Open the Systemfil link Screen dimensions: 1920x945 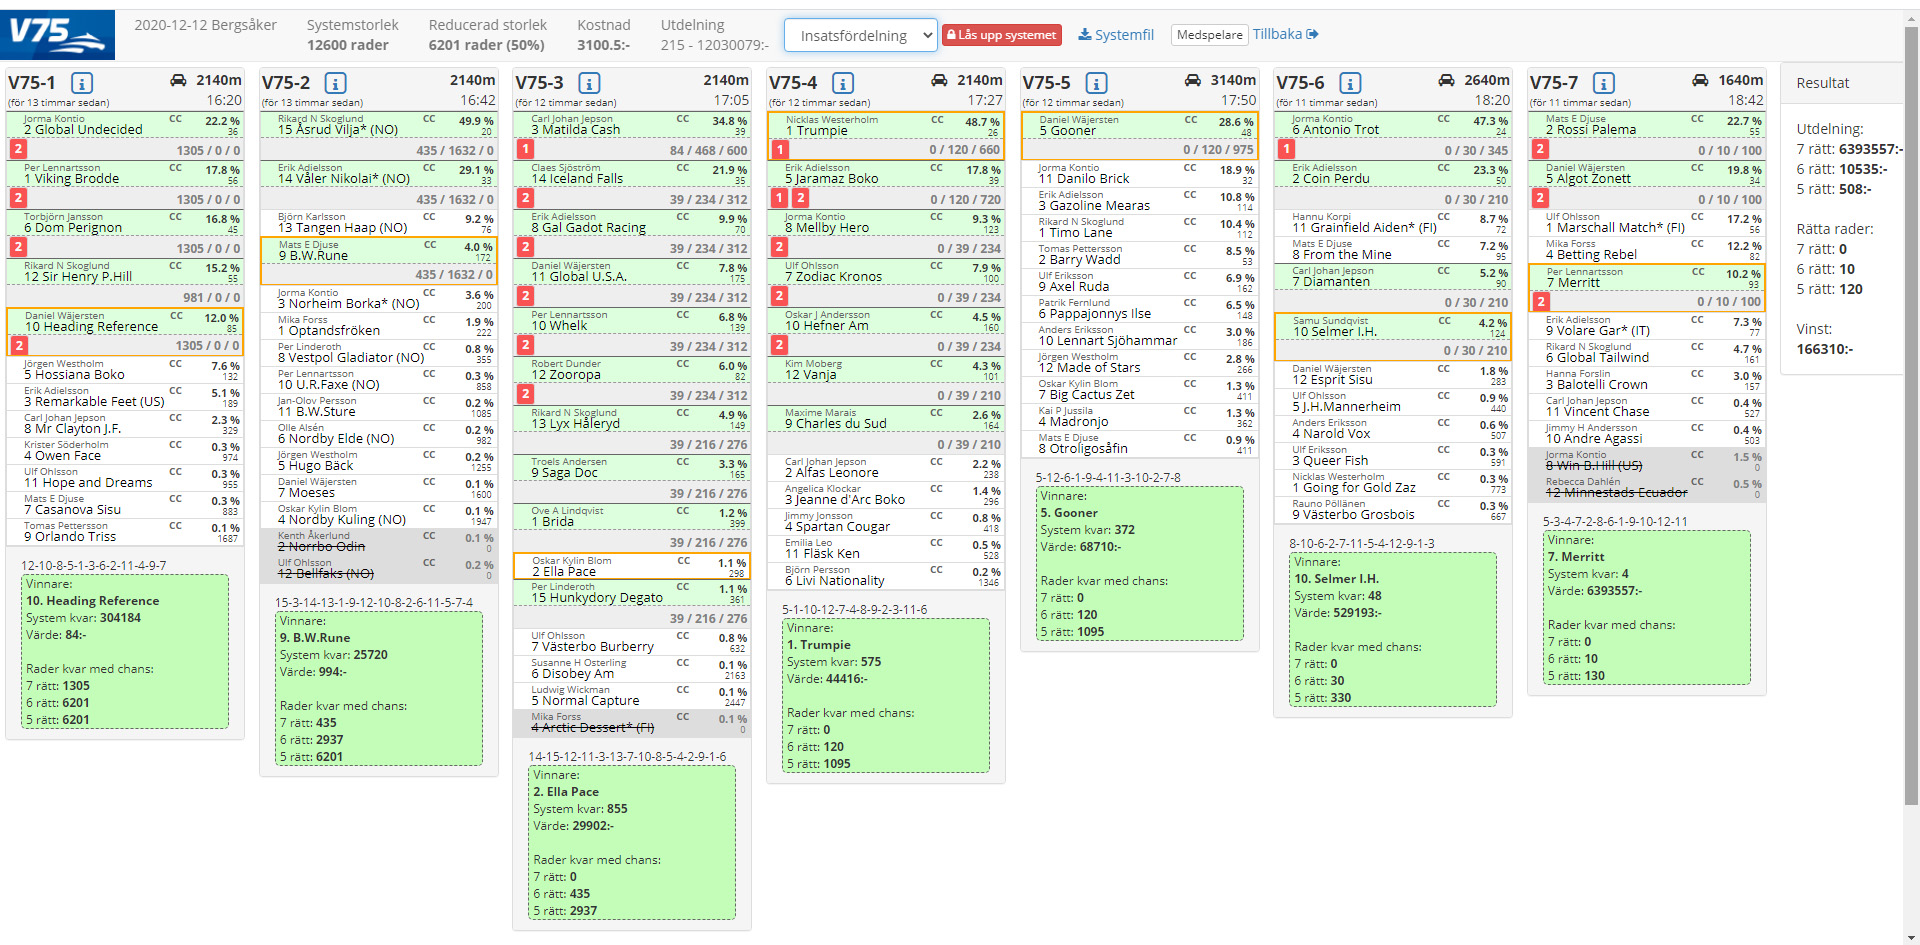(x=1116, y=35)
